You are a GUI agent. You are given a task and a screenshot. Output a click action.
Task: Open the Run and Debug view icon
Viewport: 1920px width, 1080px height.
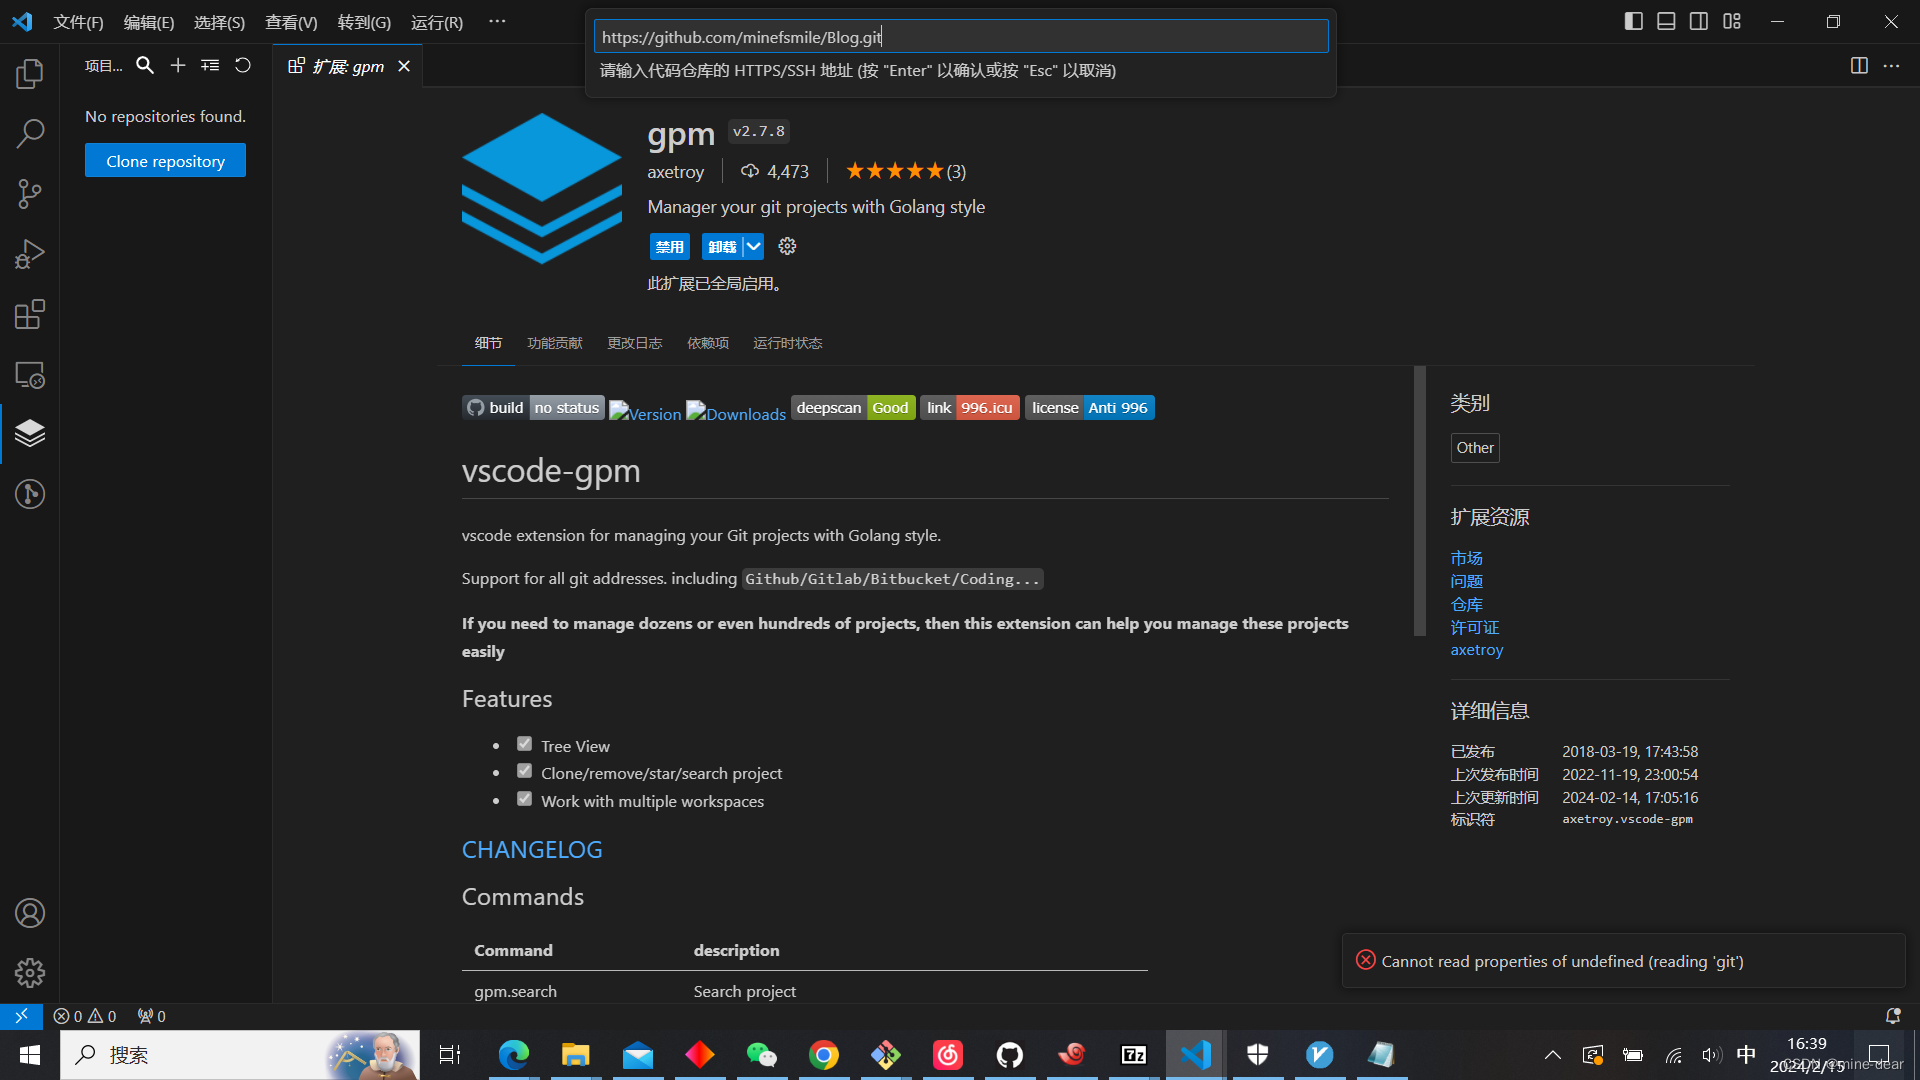[30, 254]
